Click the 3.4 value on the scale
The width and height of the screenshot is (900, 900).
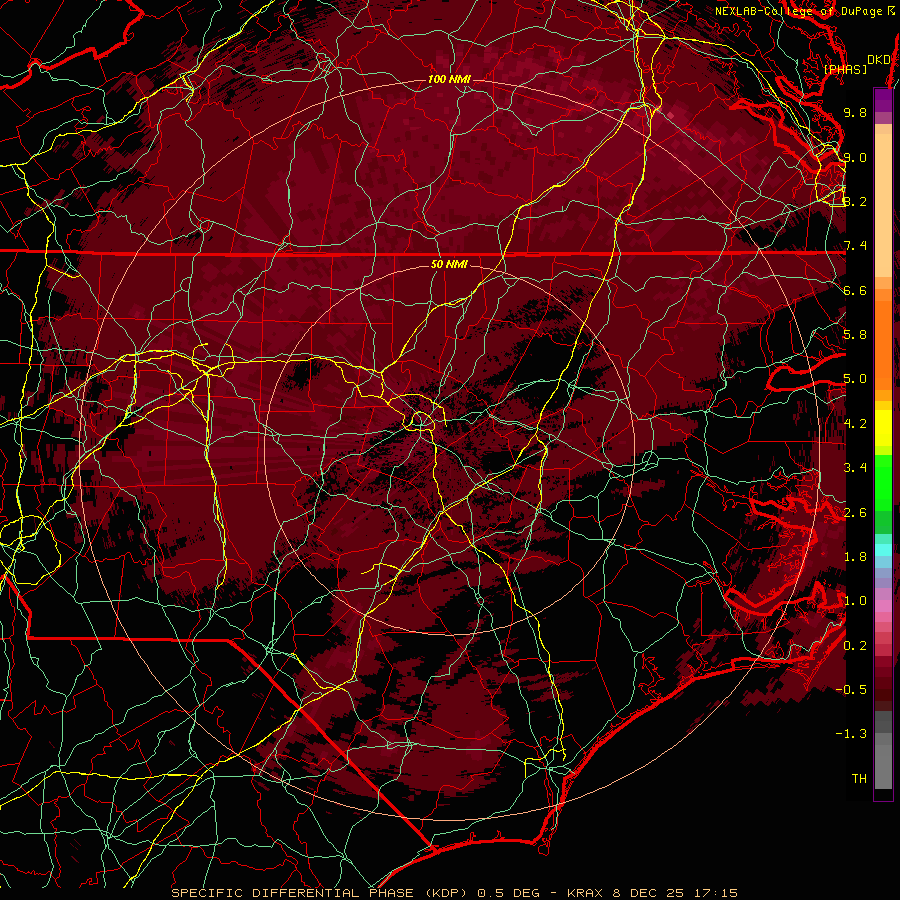[855, 468]
